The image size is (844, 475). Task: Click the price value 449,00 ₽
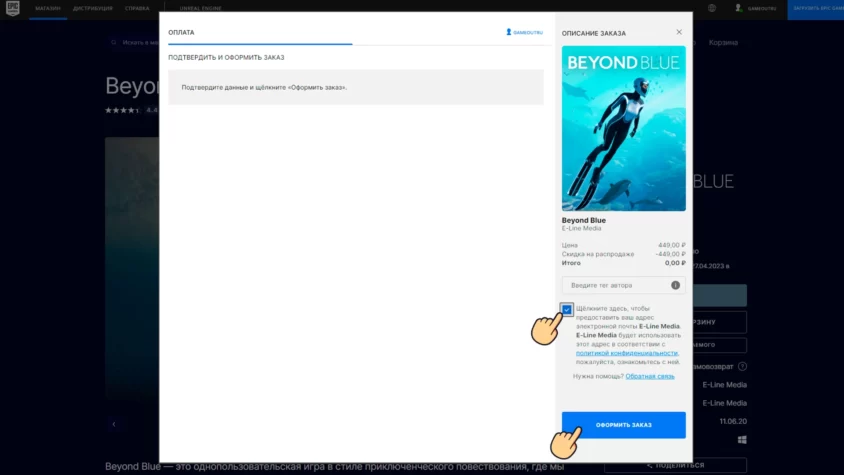point(671,246)
